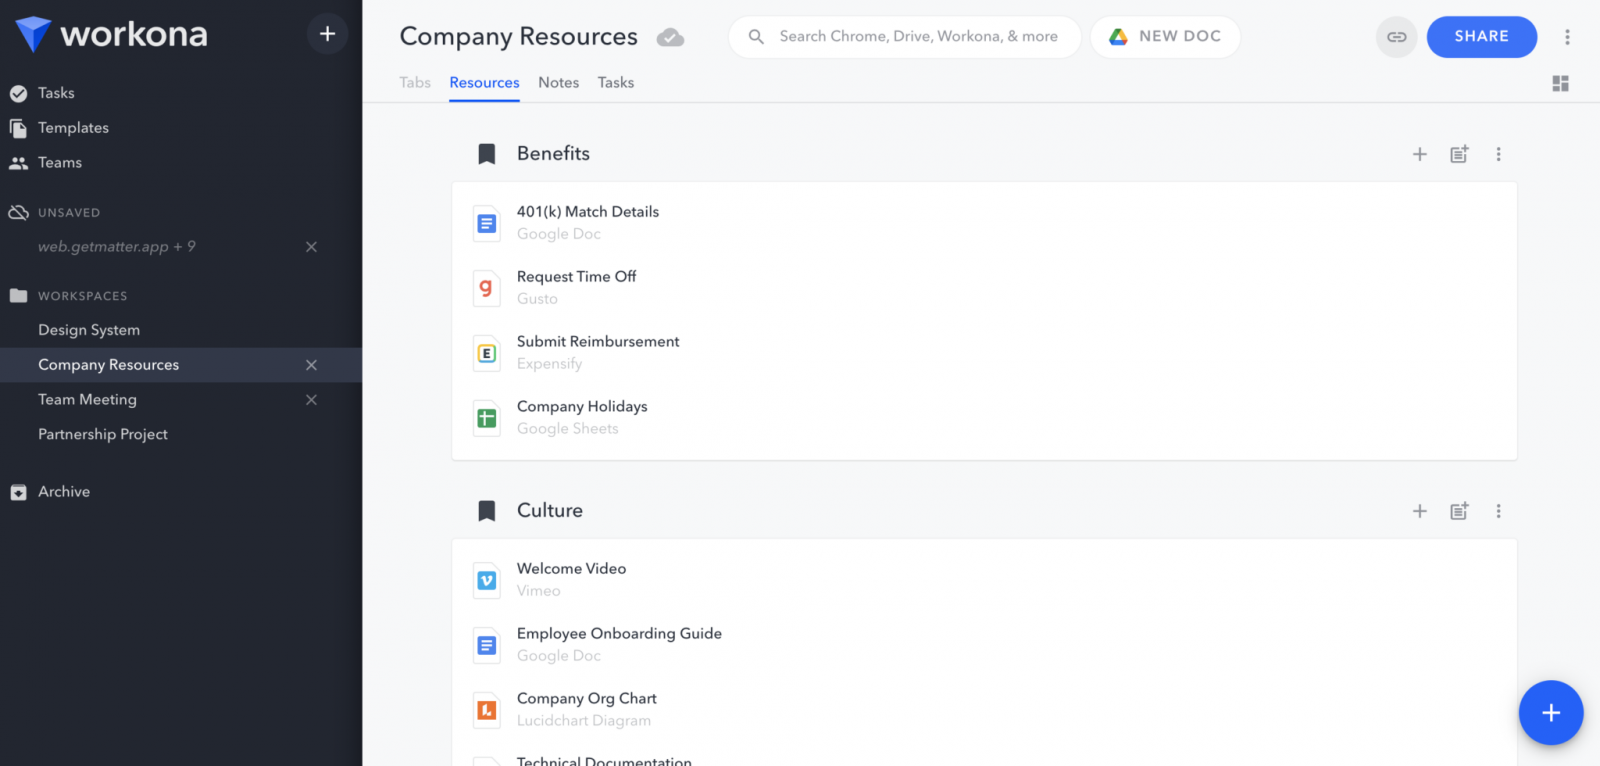Screen dimensions: 1600x766
Task: Switch to the Tabs tab
Action: click(x=415, y=83)
